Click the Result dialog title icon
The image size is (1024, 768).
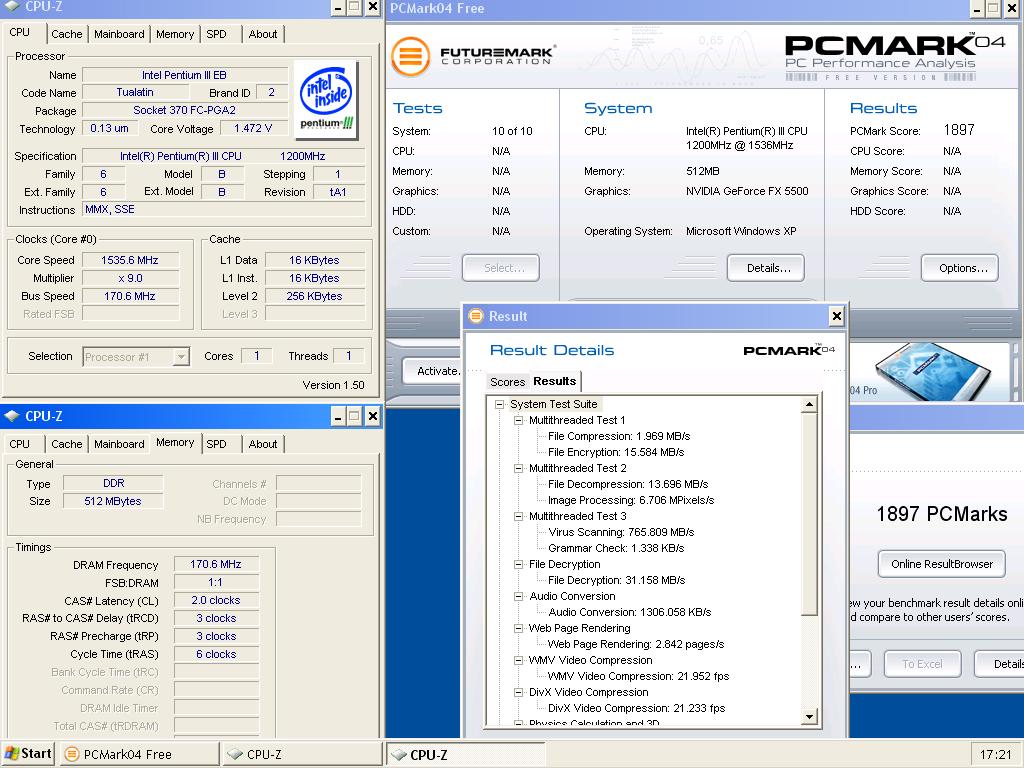(x=476, y=316)
